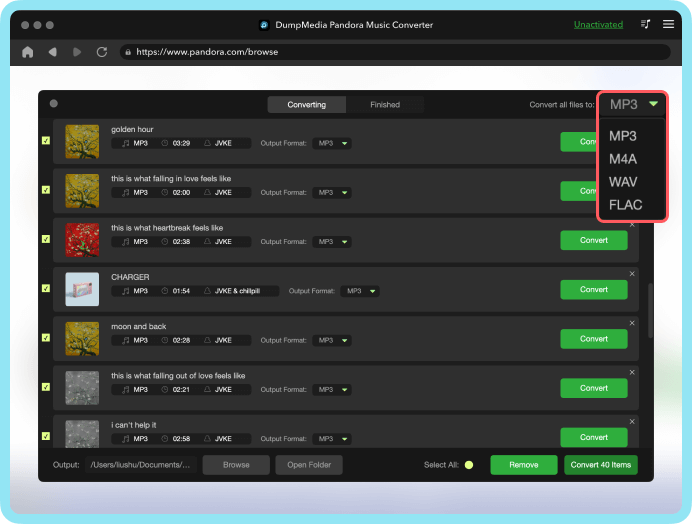The image size is (692, 524).
Task: Convert this is what falling out of love
Action: click(594, 388)
